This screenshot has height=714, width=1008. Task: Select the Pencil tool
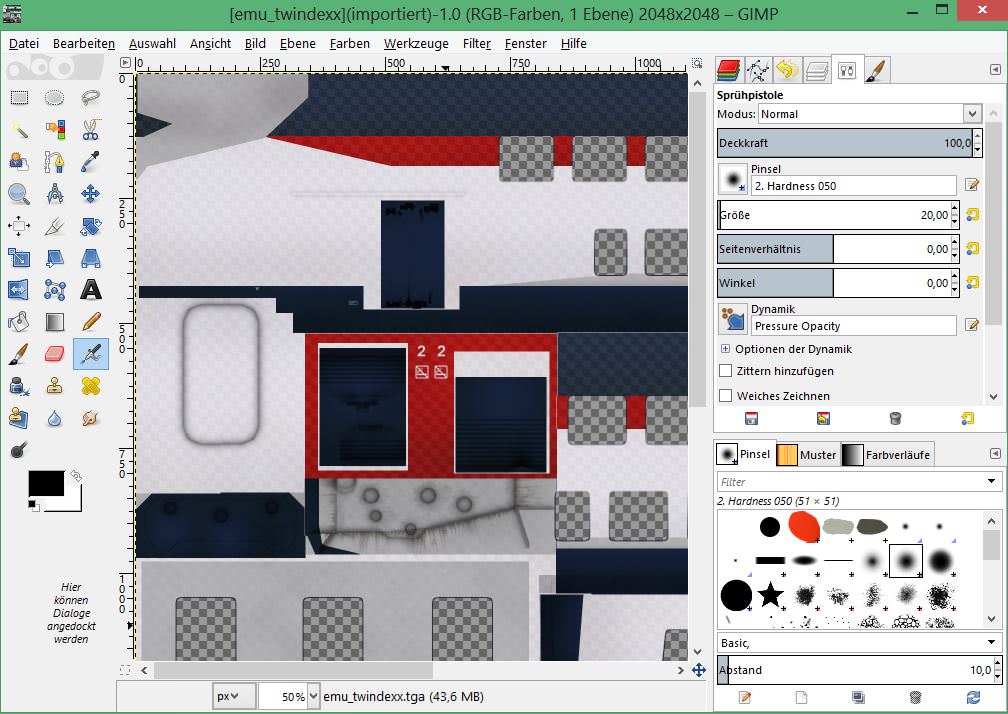pyautogui.click(x=91, y=321)
